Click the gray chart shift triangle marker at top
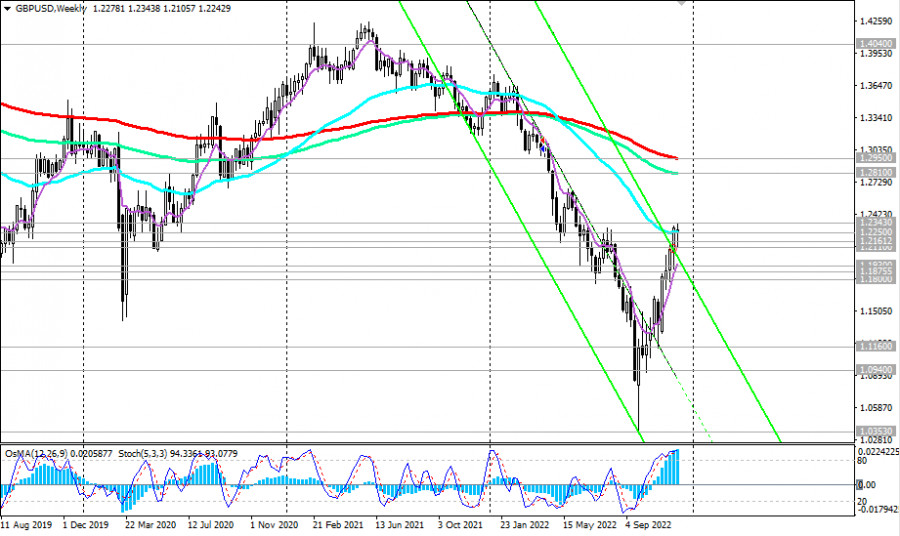This screenshot has width=900, height=536. (x=683, y=3)
